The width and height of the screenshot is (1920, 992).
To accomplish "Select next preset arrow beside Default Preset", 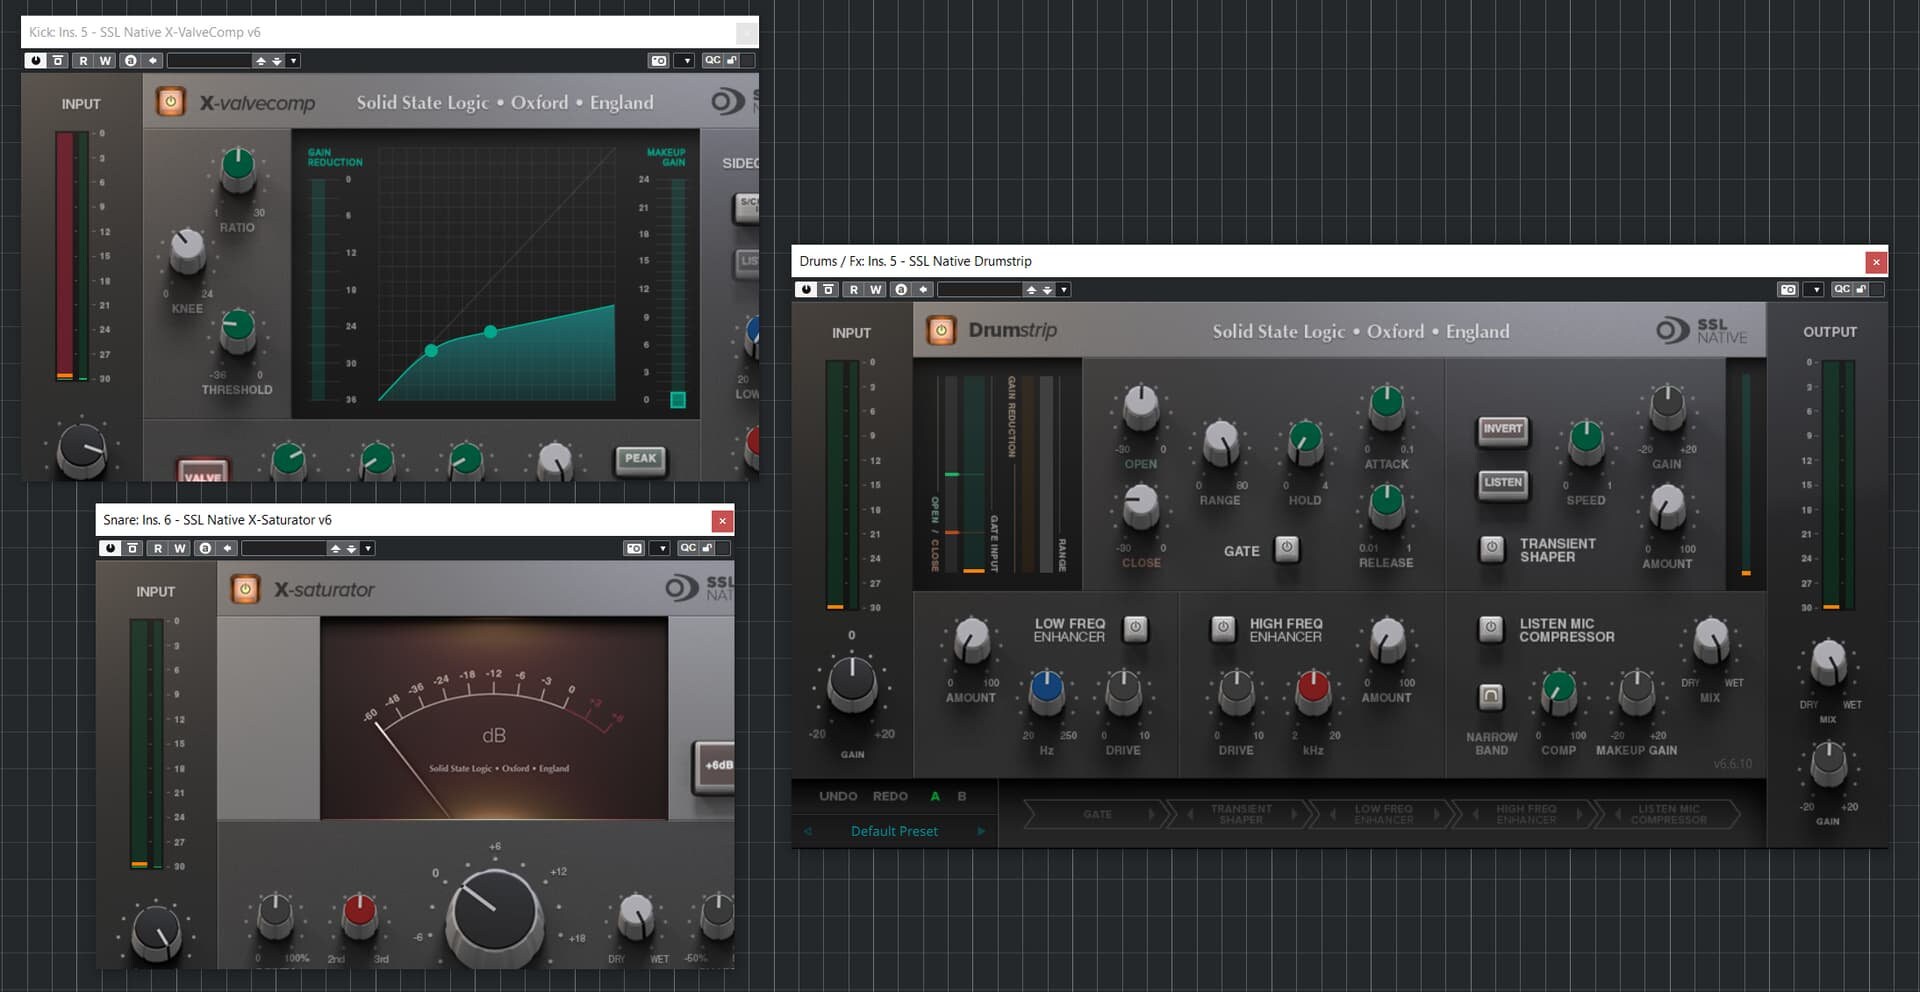I will [x=981, y=831].
